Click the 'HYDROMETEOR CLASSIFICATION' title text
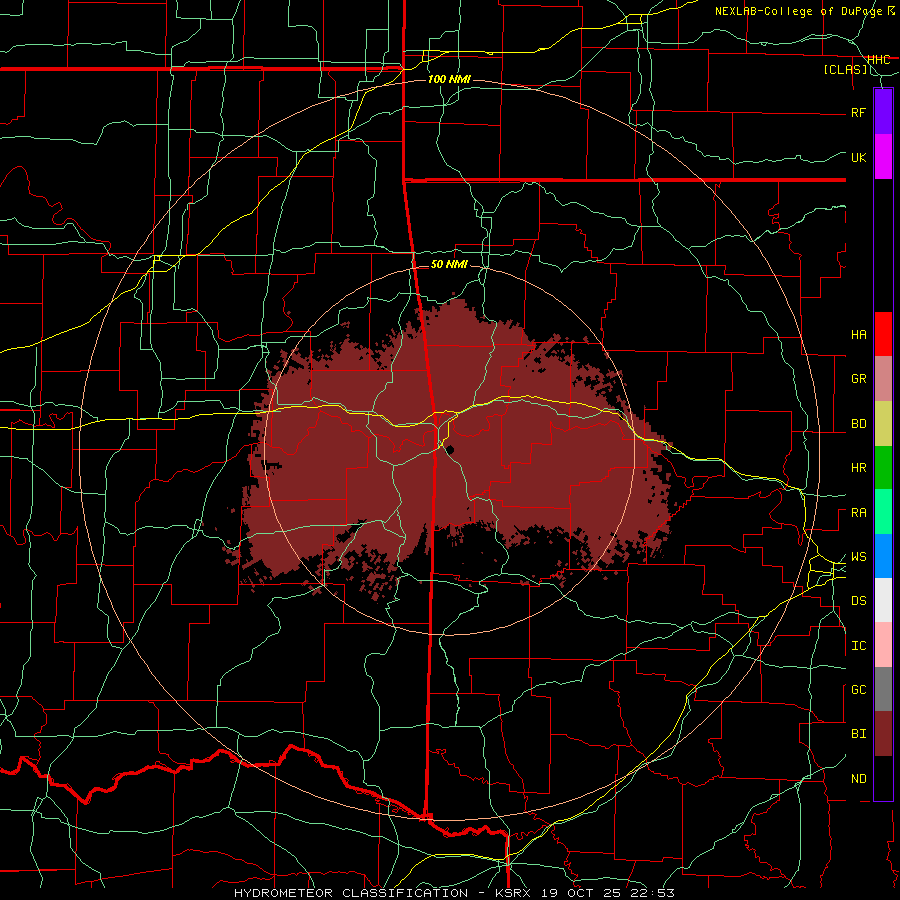 click(351, 893)
